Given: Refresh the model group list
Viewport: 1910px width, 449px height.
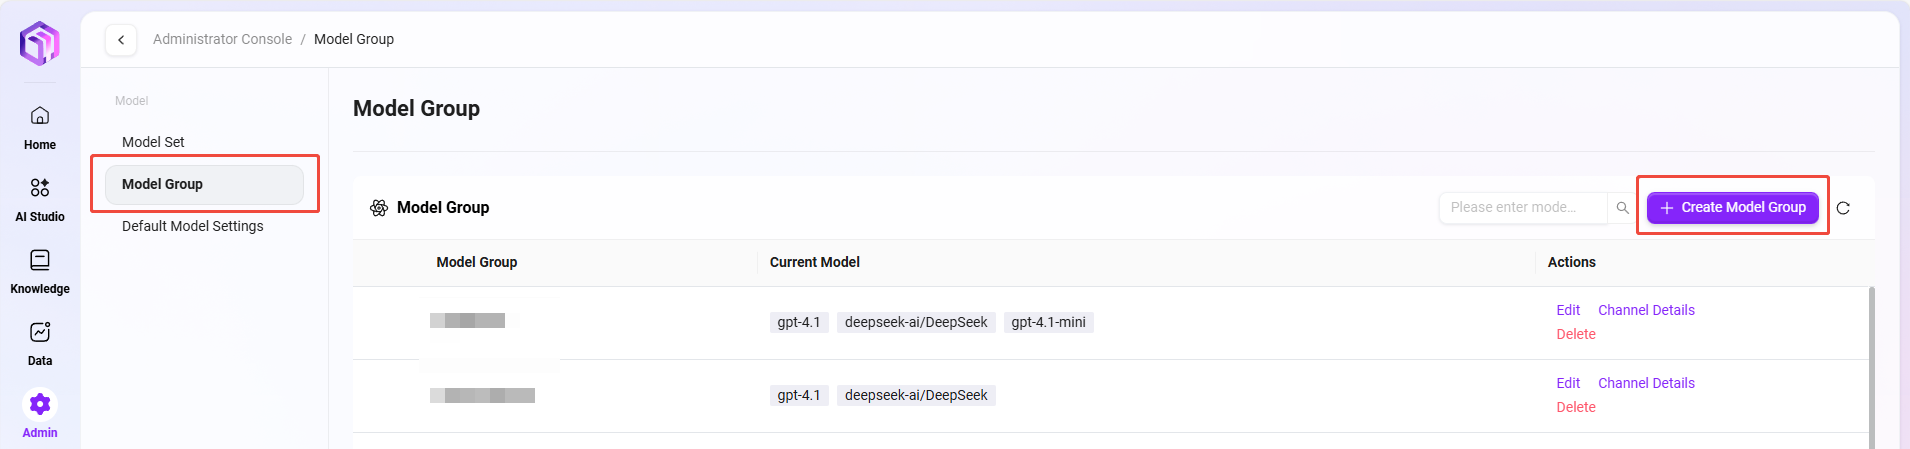Looking at the screenshot, I should click(1843, 208).
